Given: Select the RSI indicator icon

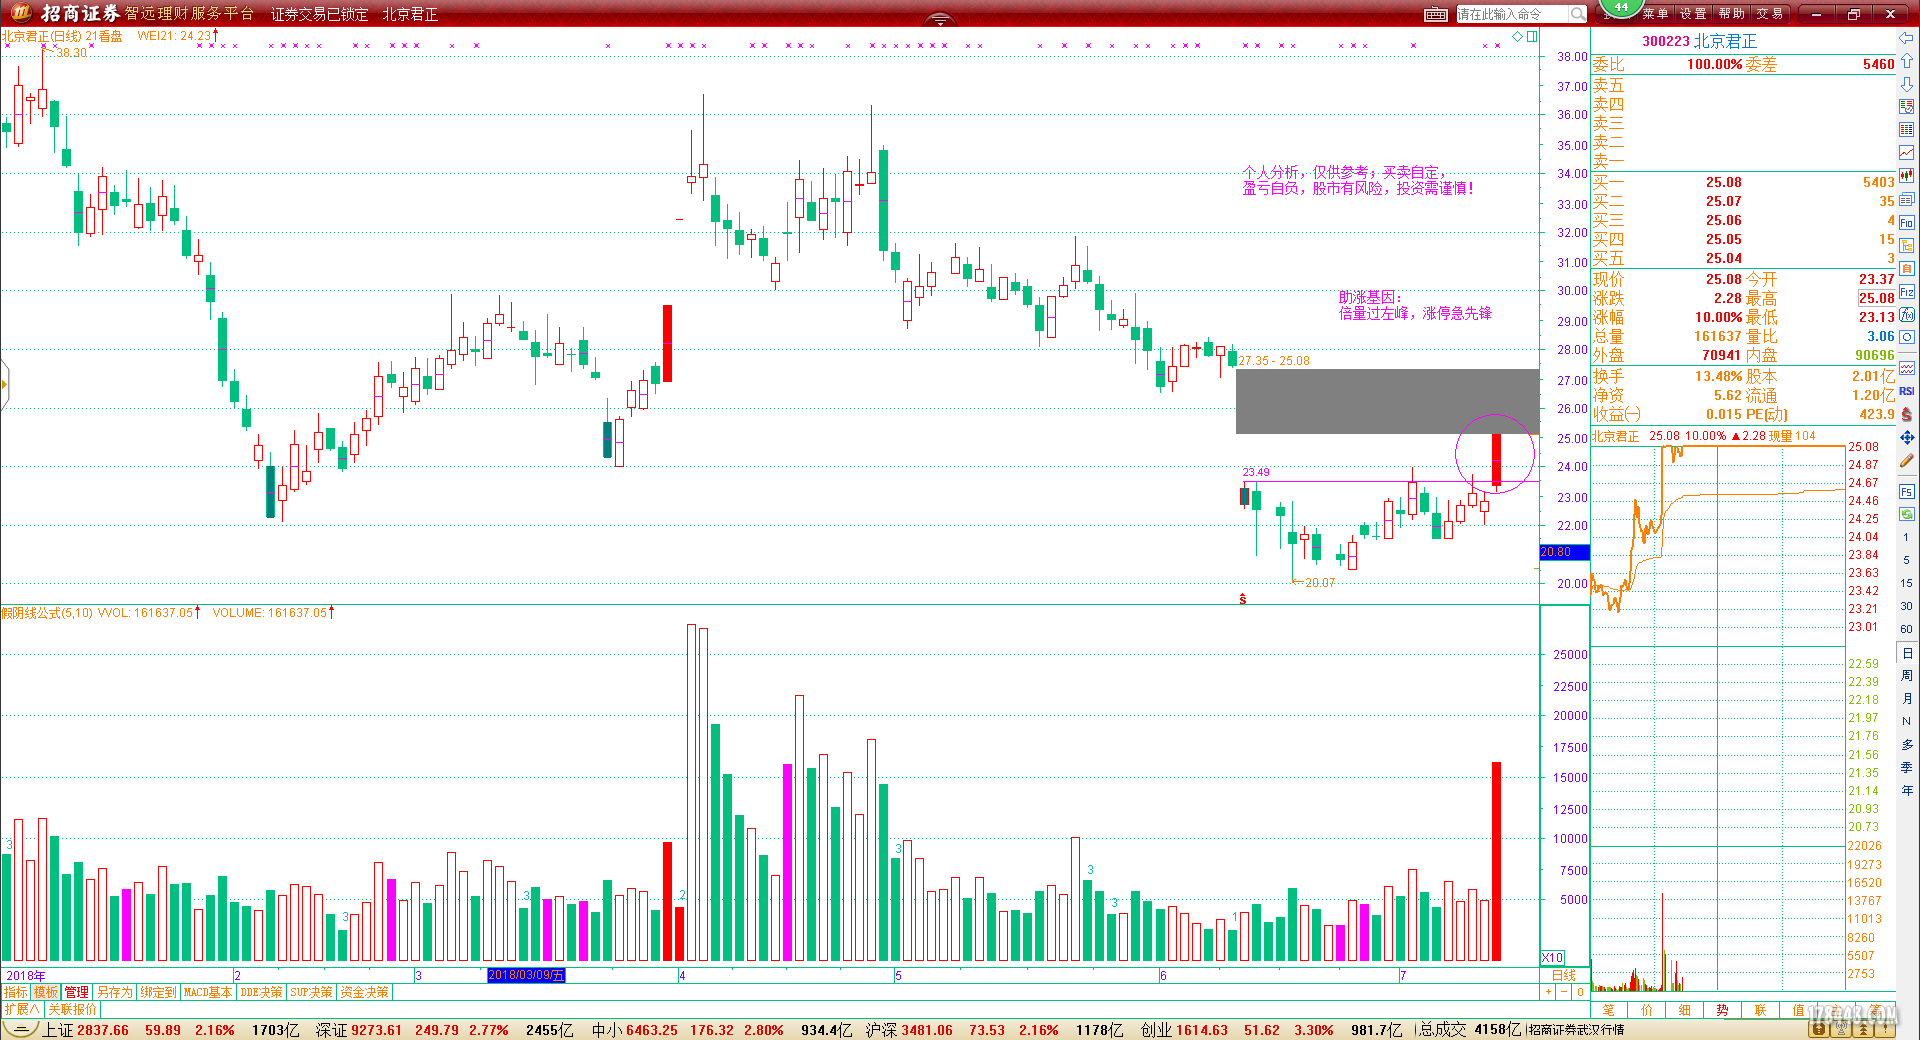Looking at the screenshot, I should coord(1907,391).
